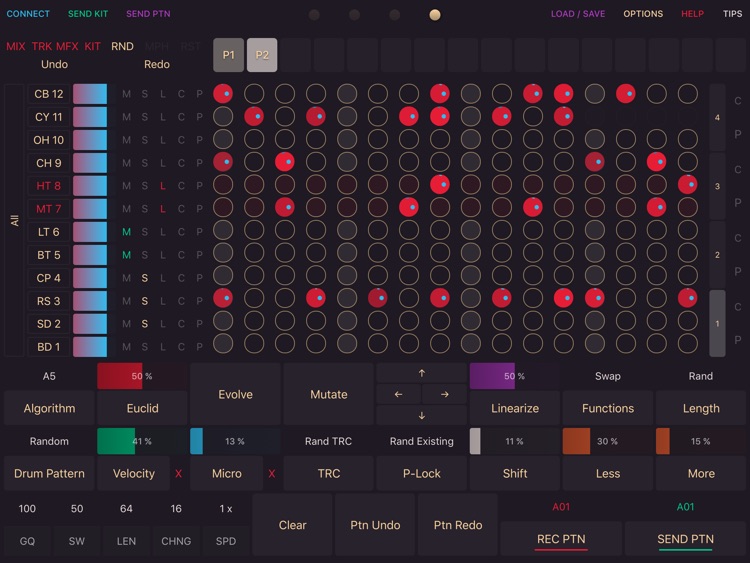Open the TRK tab
Image resolution: width=750 pixels, height=563 pixels.
click(42, 46)
